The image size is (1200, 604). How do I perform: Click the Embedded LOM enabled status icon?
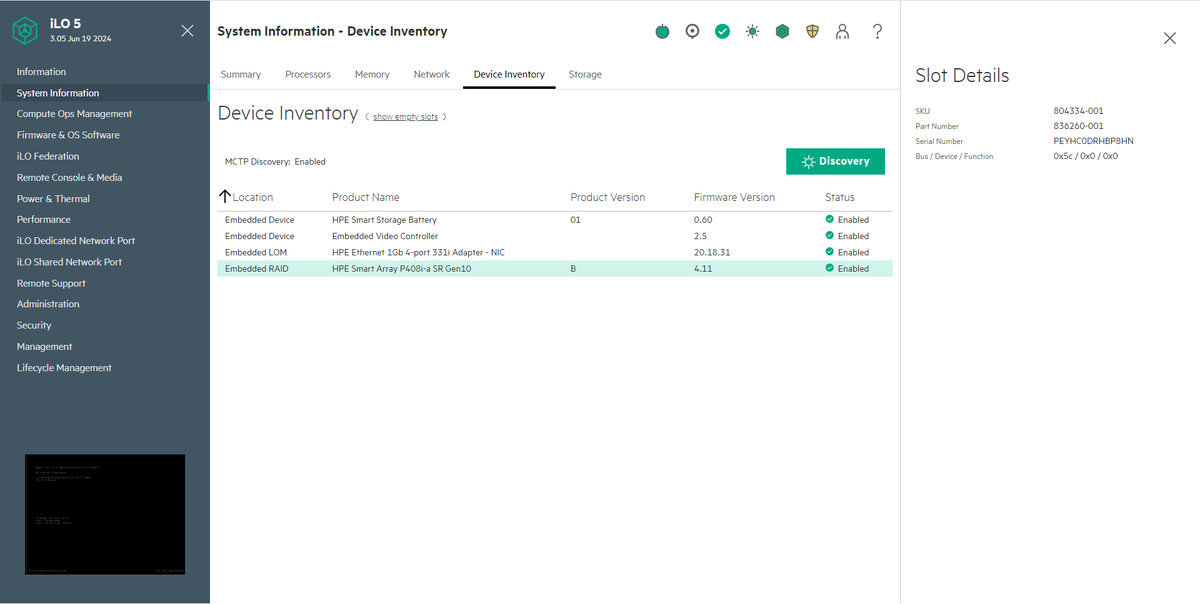click(x=830, y=252)
